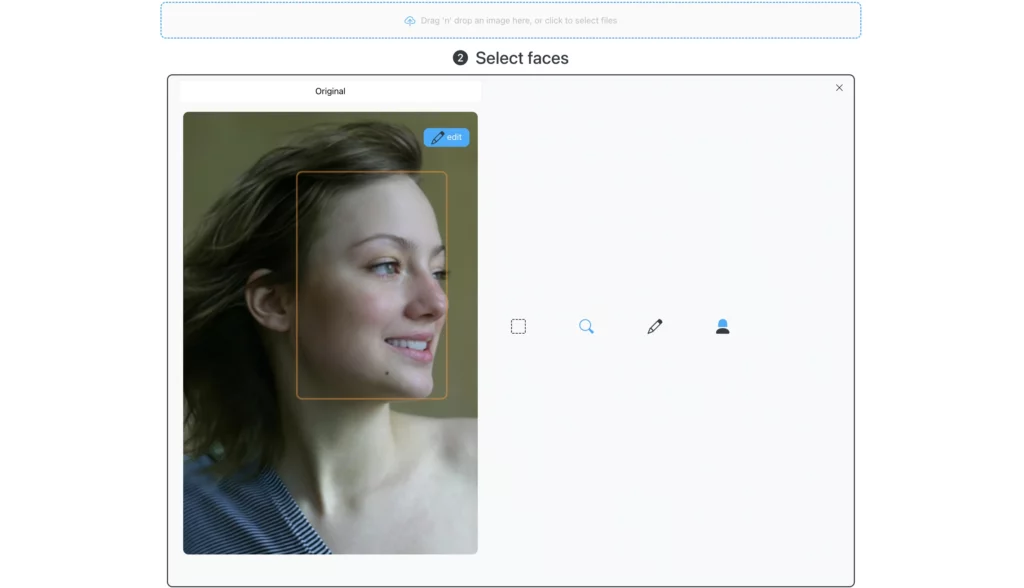The width and height of the screenshot is (1024, 588).
Task: Click the dashed file upload field
Action: [x=510, y=20]
